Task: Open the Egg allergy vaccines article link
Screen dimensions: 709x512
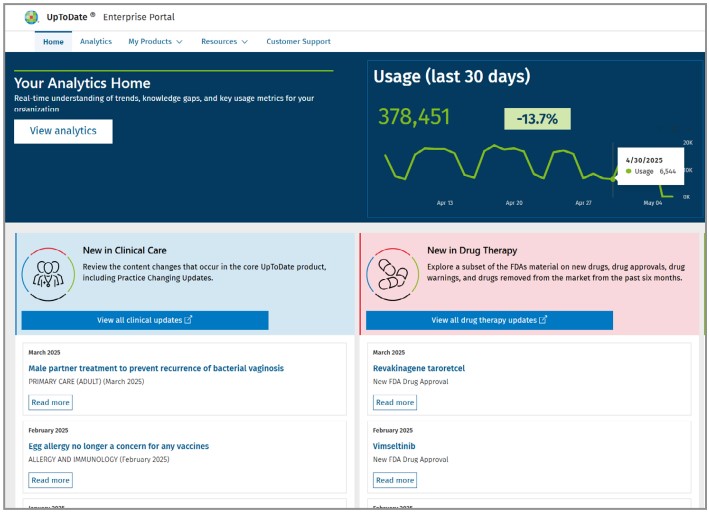Action: pyautogui.click(x=118, y=446)
